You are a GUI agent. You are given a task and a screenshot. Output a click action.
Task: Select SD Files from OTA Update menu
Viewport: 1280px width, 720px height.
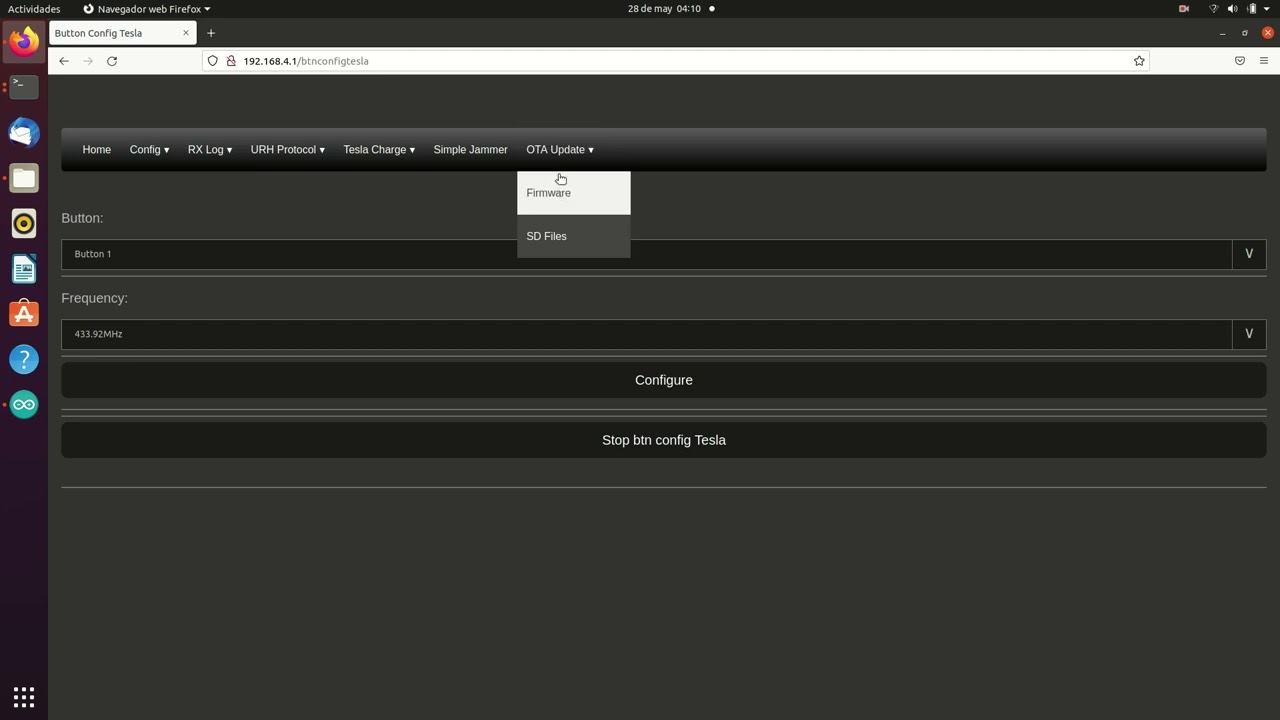[574, 236]
